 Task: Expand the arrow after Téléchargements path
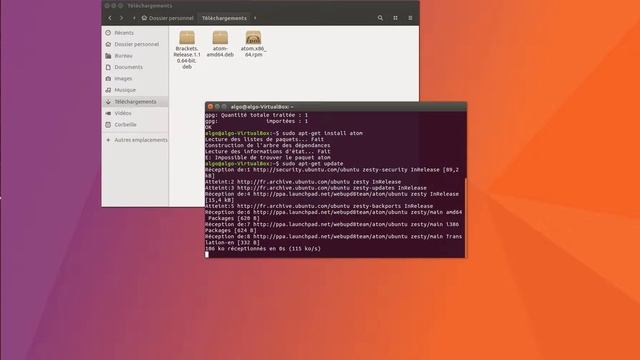[x=255, y=18]
